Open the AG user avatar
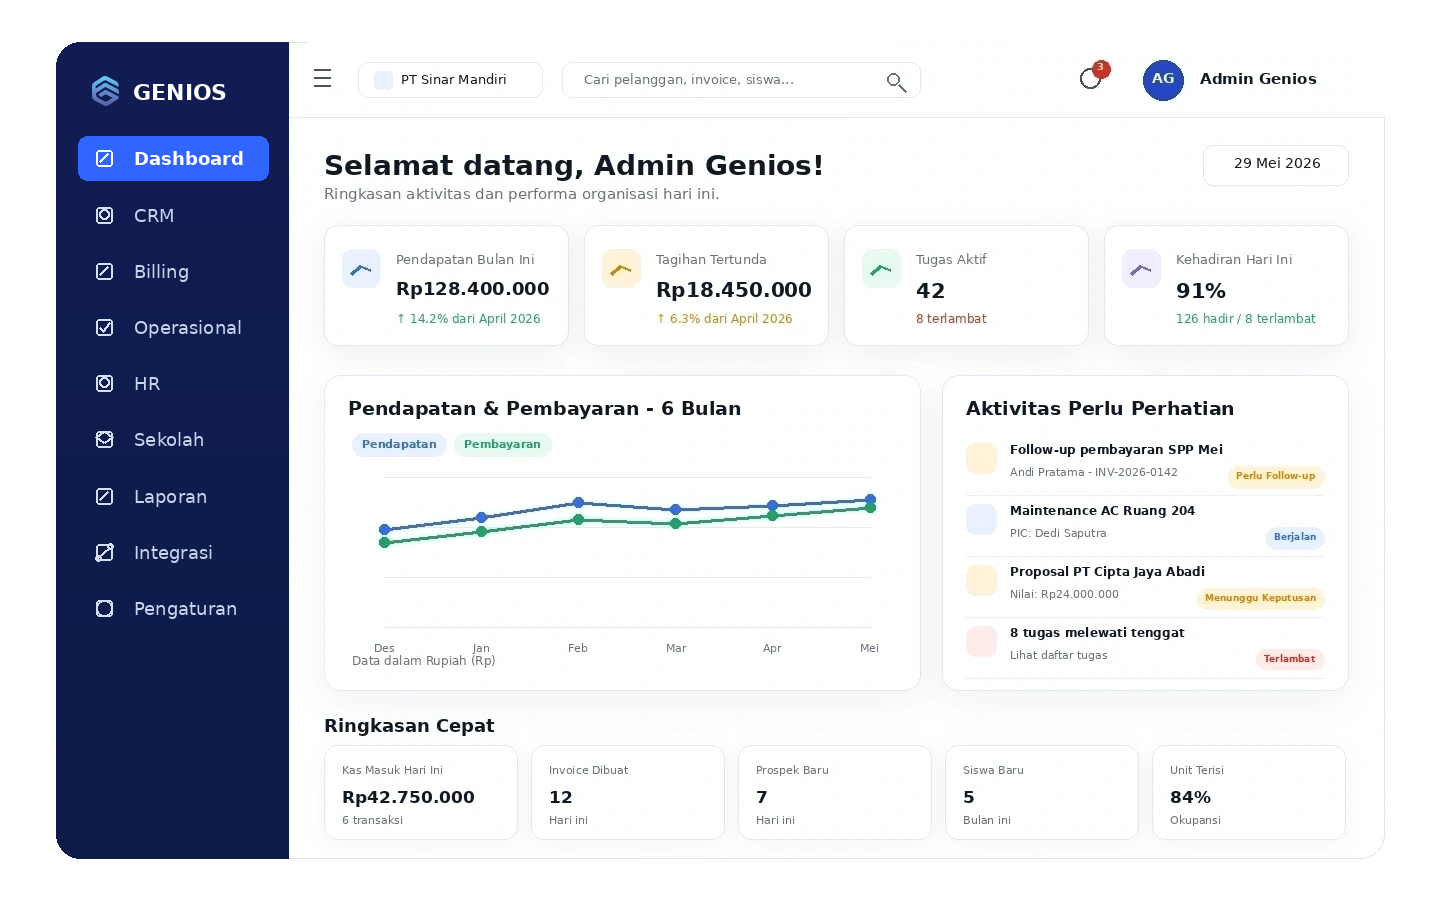The width and height of the screenshot is (1440, 900). 1163,79
